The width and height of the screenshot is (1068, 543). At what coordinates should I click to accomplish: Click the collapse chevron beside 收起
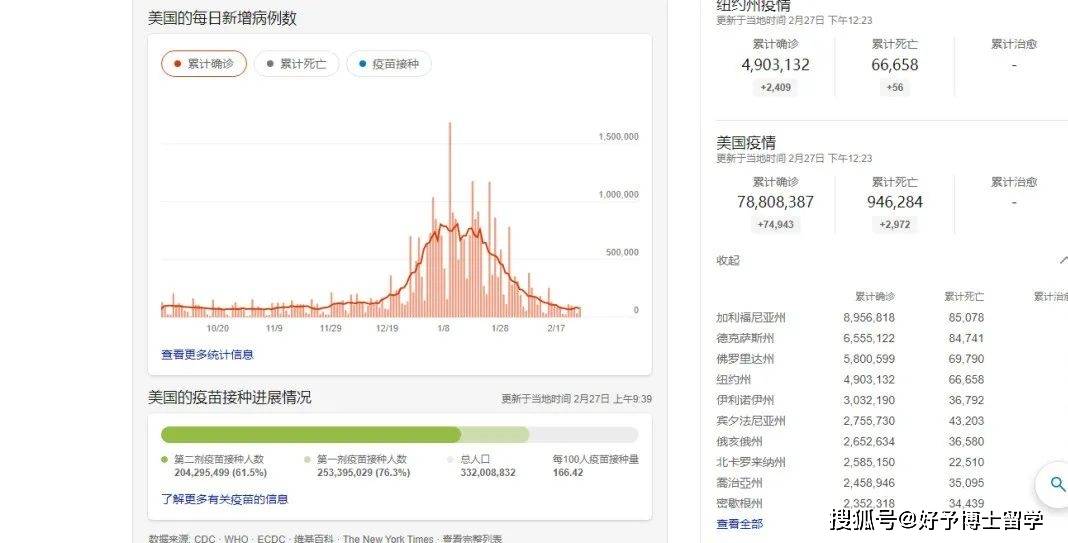click(1063, 260)
